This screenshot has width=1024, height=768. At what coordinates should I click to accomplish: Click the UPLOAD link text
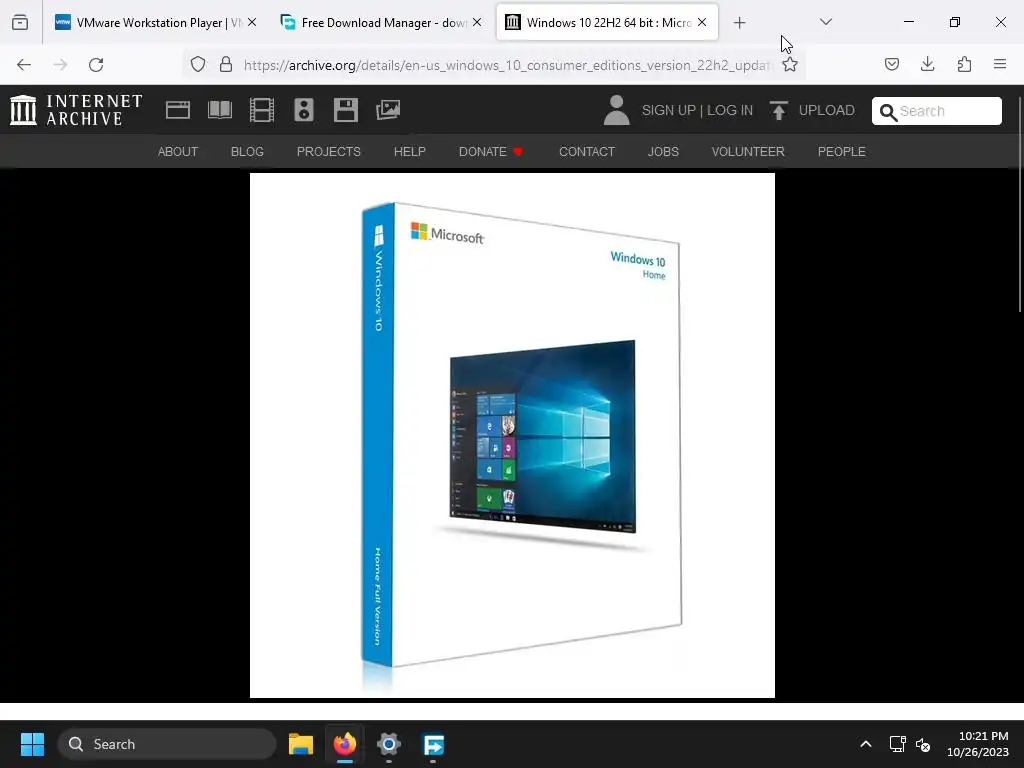tap(826, 110)
